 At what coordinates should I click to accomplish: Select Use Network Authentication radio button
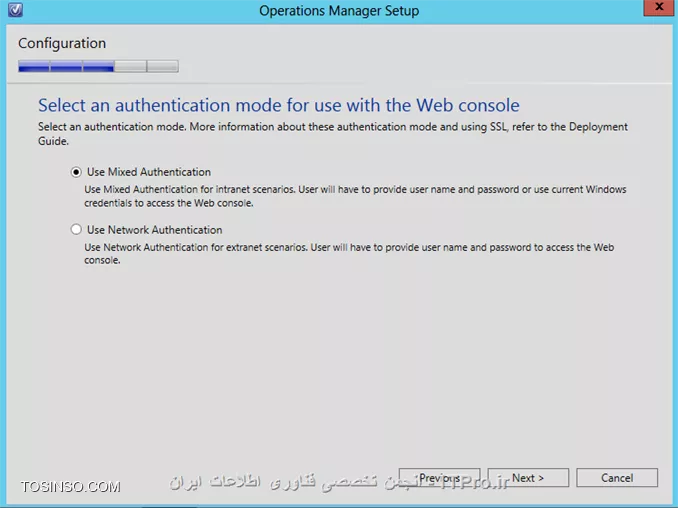tap(76, 230)
